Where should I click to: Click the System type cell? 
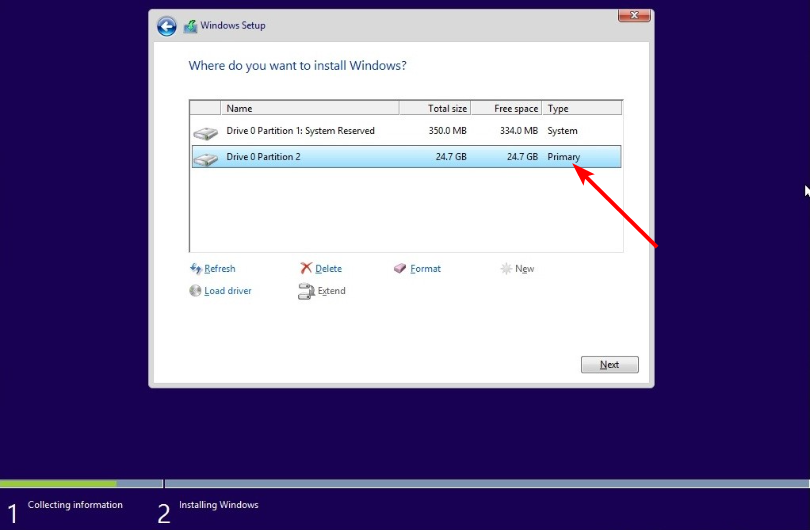pyautogui.click(x=563, y=131)
